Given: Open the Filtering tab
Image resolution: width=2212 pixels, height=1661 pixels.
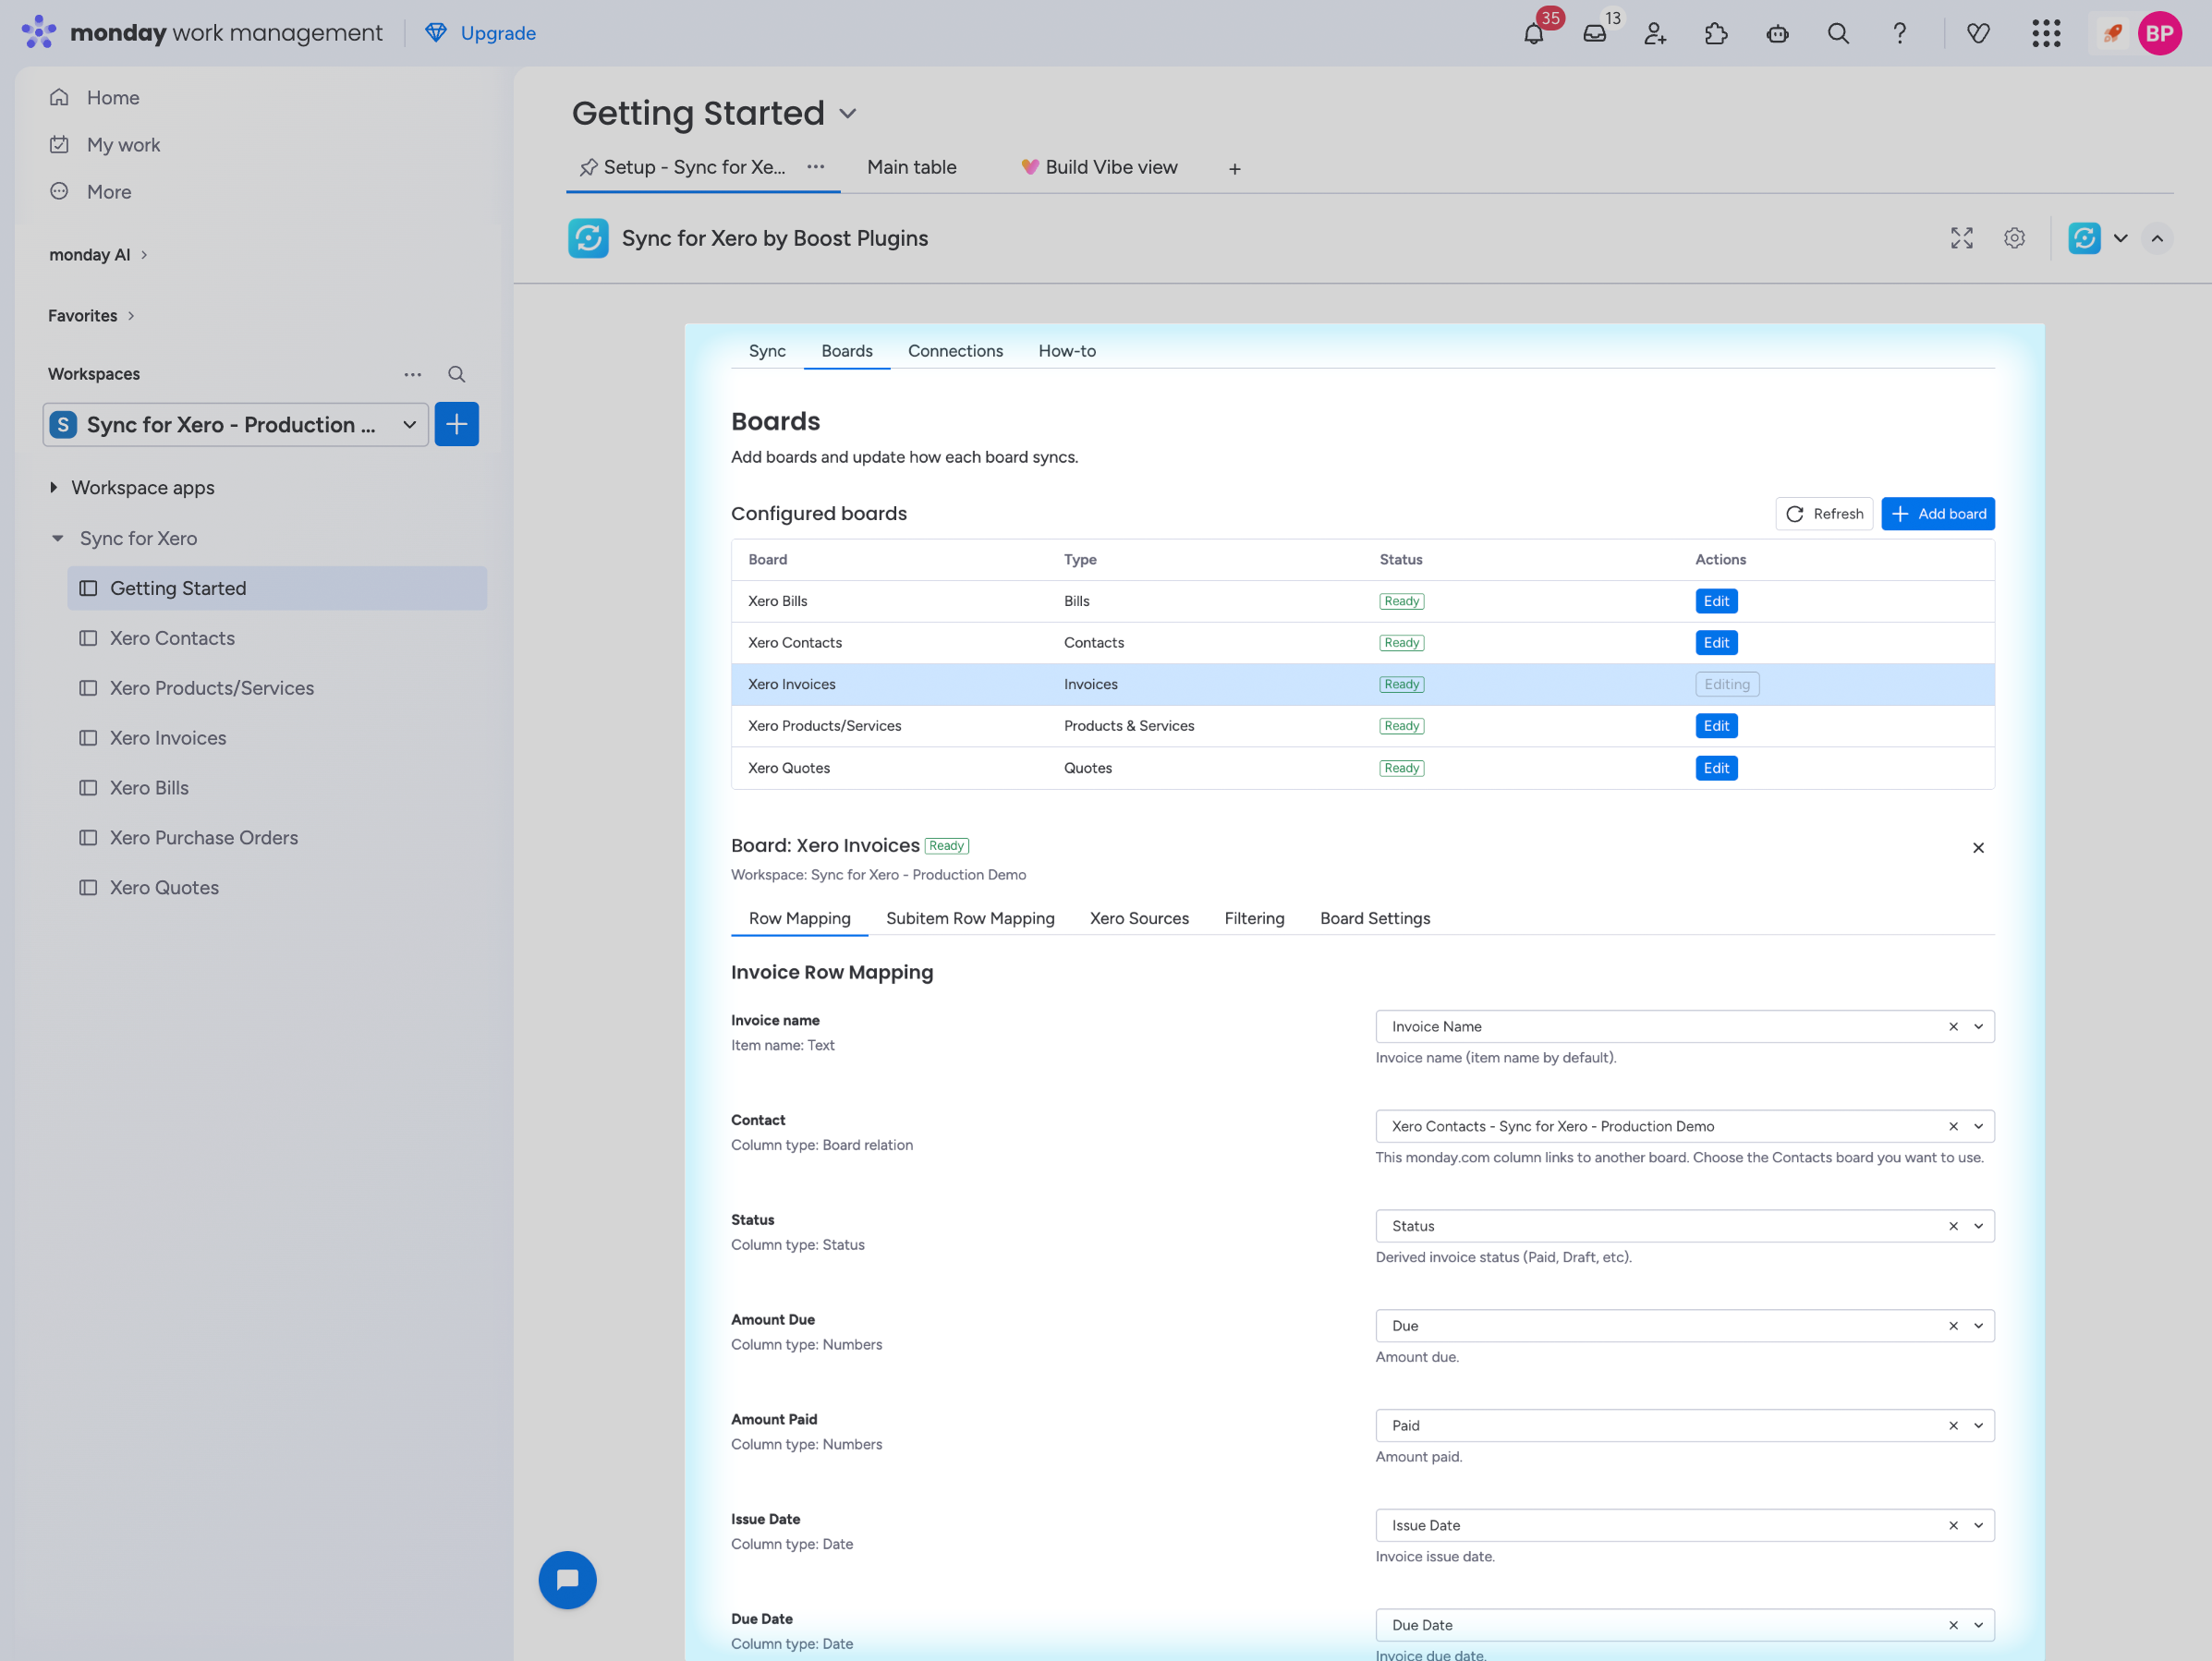Looking at the screenshot, I should [x=1253, y=918].
